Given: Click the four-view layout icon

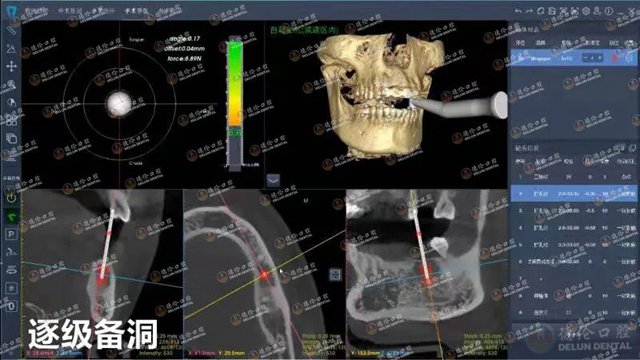Looking at the screenshot, I should click(11, 120).
